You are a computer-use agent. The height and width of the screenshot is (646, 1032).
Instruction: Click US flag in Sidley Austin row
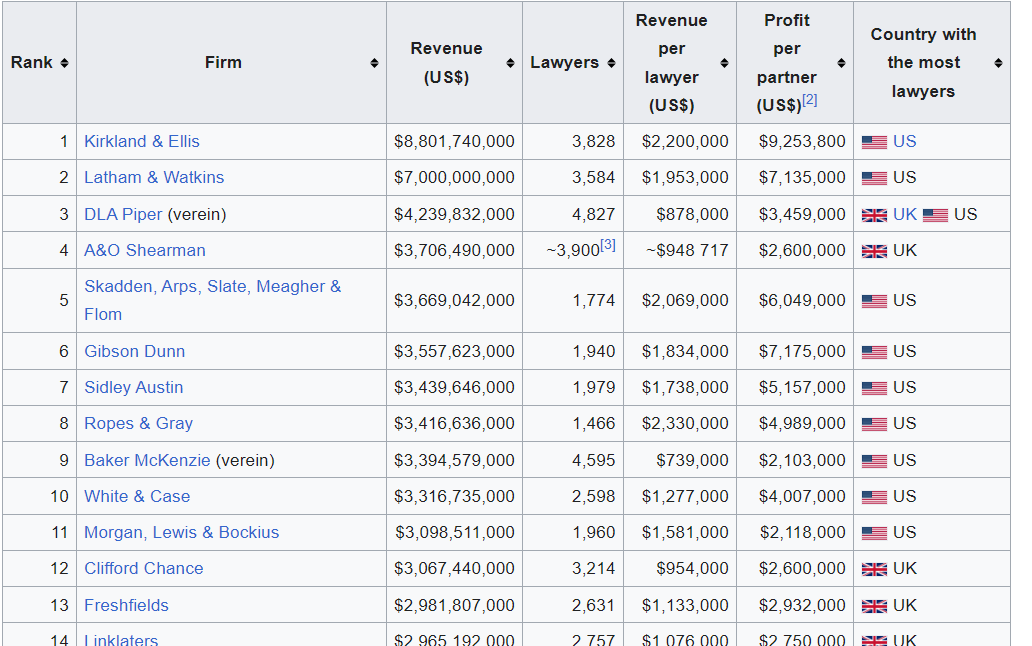(x=874, y=388)
